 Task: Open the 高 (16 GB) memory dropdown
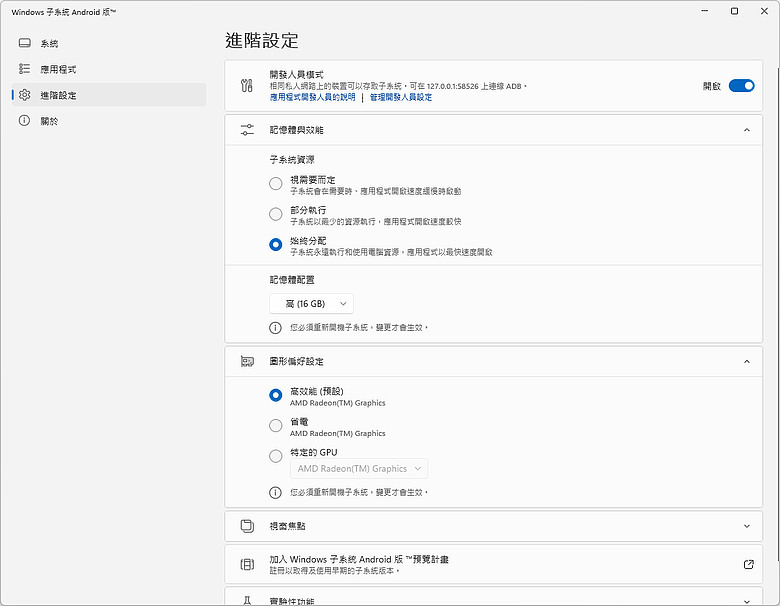coord(311,303)
